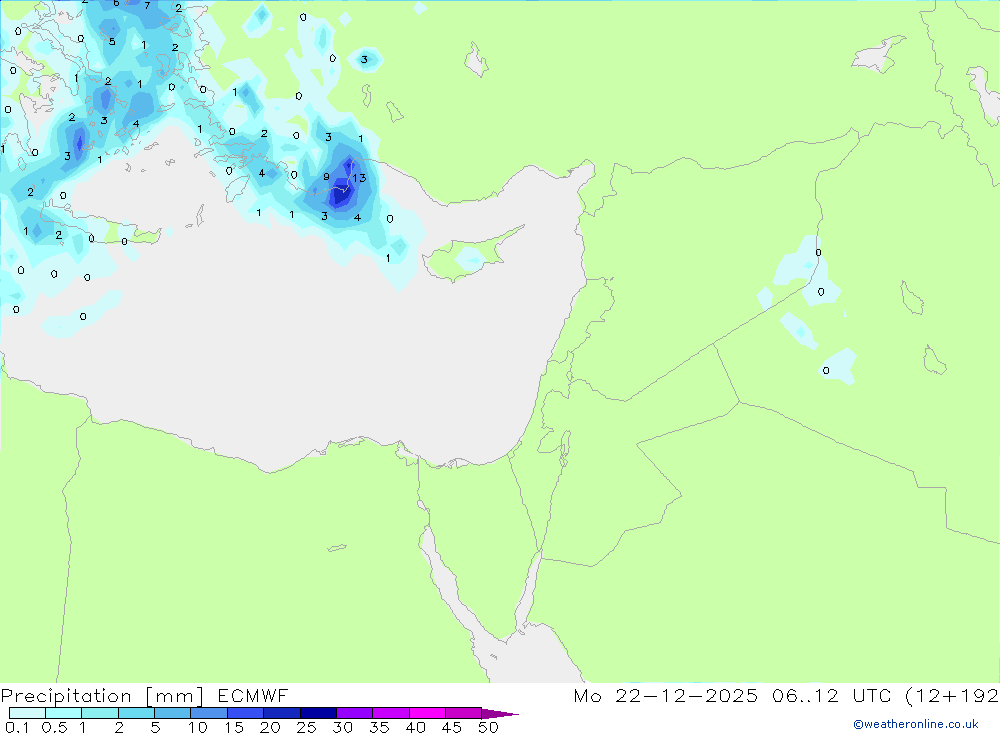This screenshot has height=733, width=1000.
Task: Click the 25–30 mm navy legend swatch
Action: (x=318, y=713)
